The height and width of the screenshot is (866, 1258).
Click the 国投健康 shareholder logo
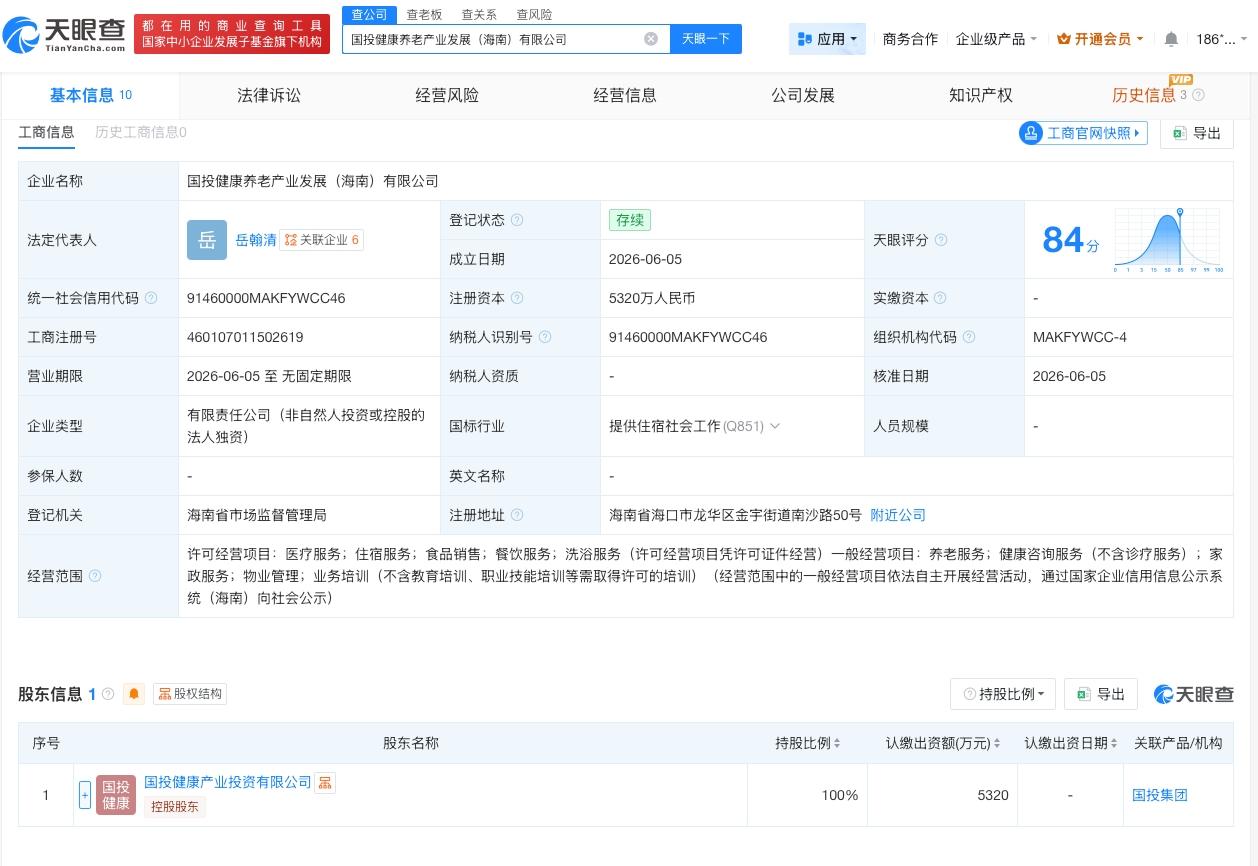pyautogui.click(x=116, y=795)
